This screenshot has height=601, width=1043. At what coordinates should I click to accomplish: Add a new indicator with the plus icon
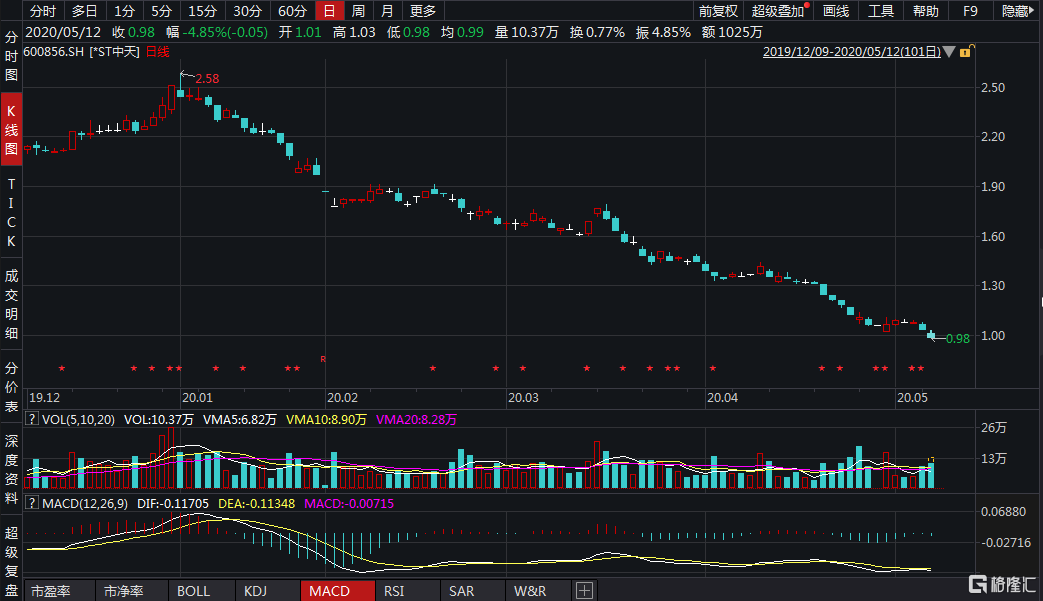pyautogui.click(x=584, y=590)
